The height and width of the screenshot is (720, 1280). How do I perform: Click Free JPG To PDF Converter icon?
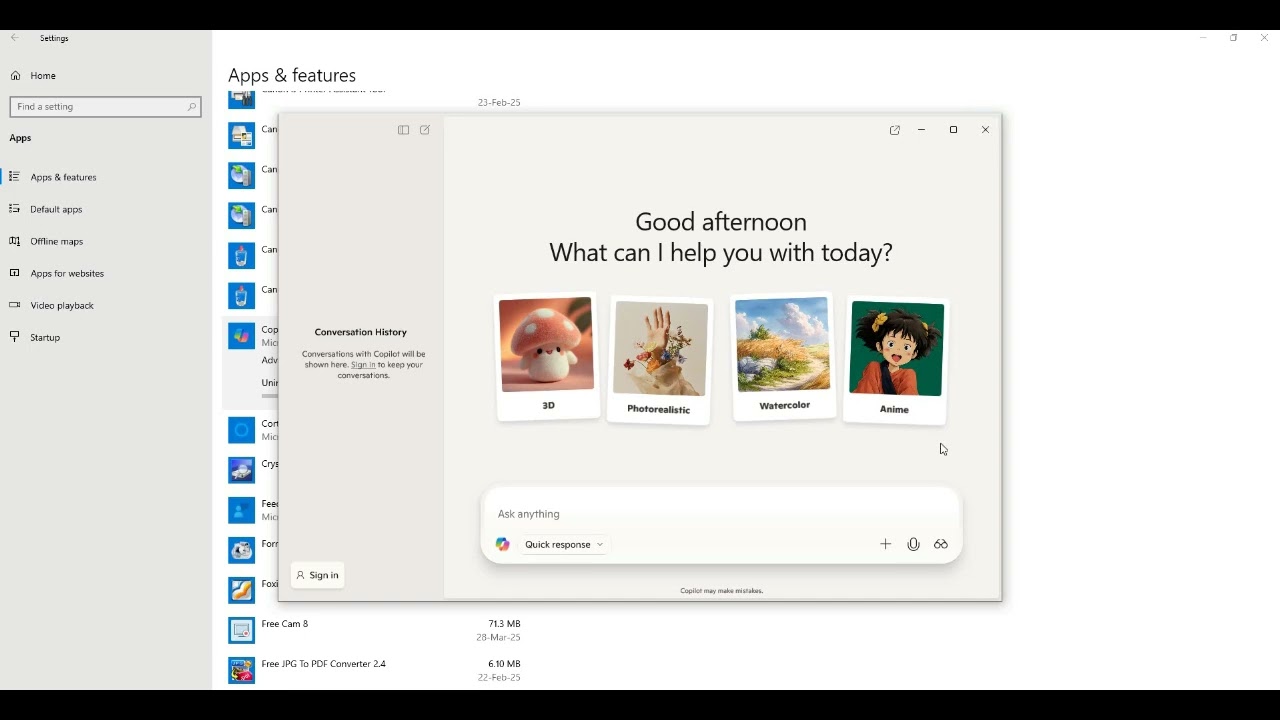[x=241, y=670]
